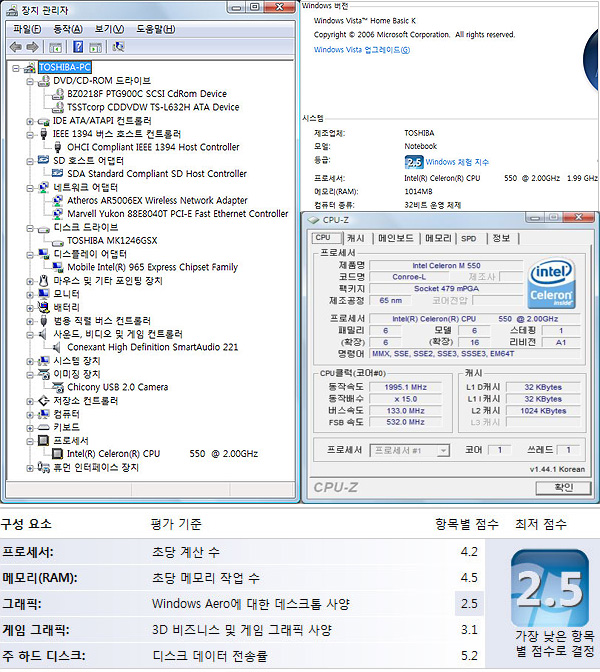Click the Marvell Yukon Ethernet adapter icon

tap(57, 214)
